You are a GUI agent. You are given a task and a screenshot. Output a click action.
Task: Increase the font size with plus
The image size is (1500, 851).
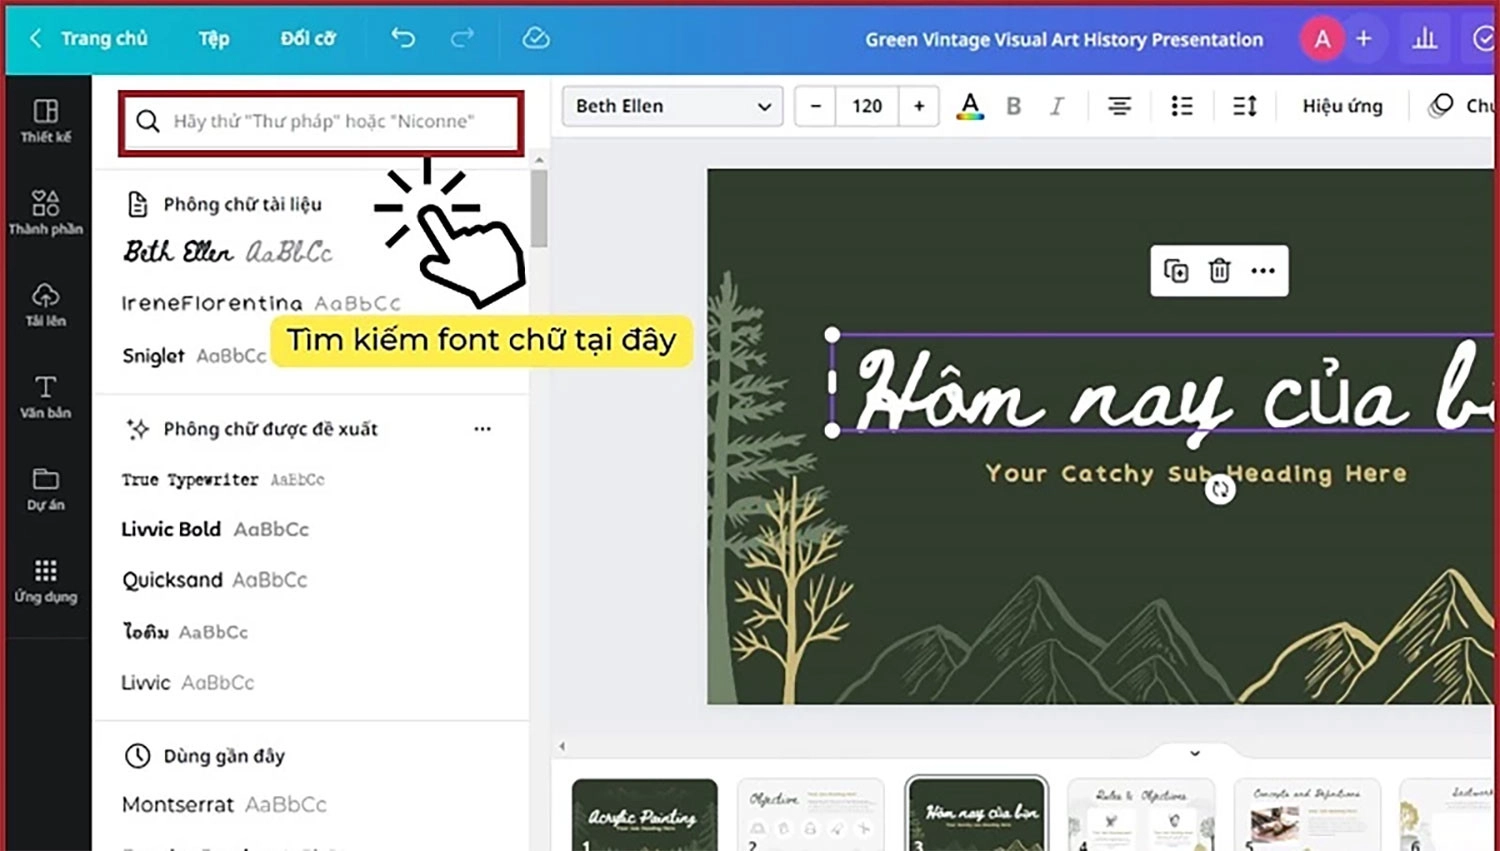coord(919,106)
